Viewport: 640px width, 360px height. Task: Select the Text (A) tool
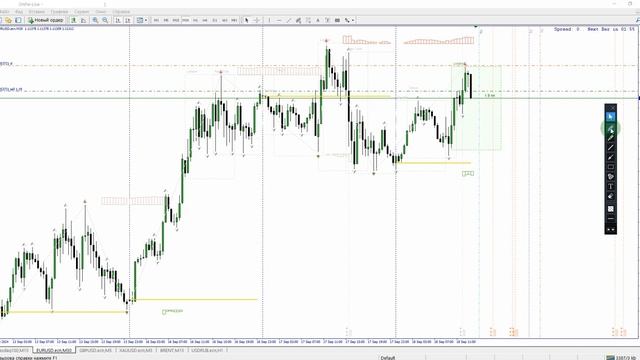tap(318, 20)
